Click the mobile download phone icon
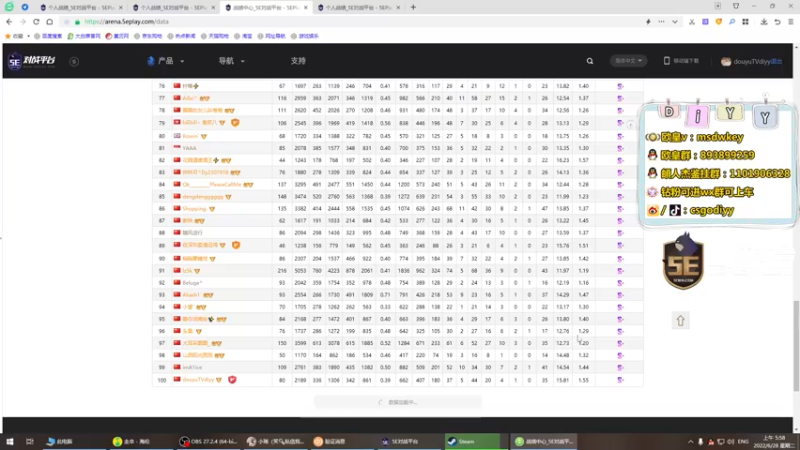This screenshot has height=450, width=800. pos(666,61)
